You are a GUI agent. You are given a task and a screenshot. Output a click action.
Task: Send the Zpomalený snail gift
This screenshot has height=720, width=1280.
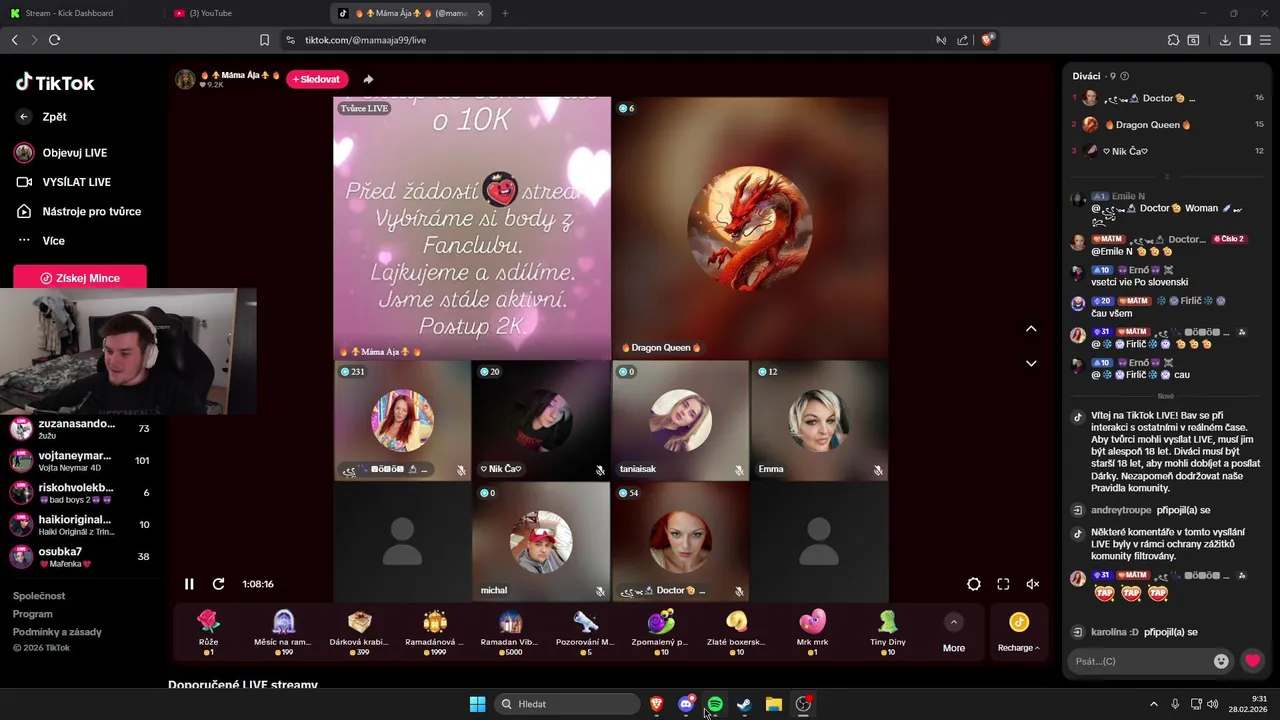pos(660,632)
